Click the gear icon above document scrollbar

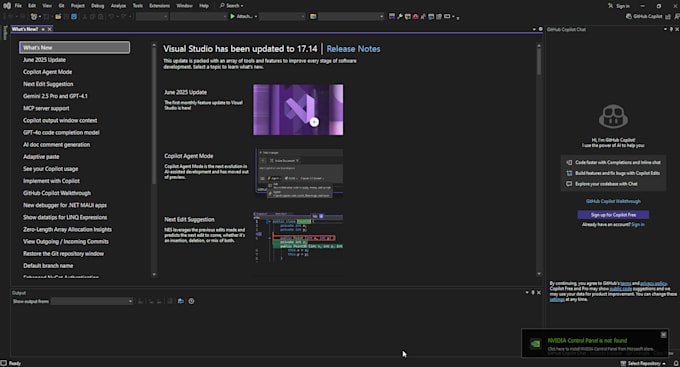540,29
